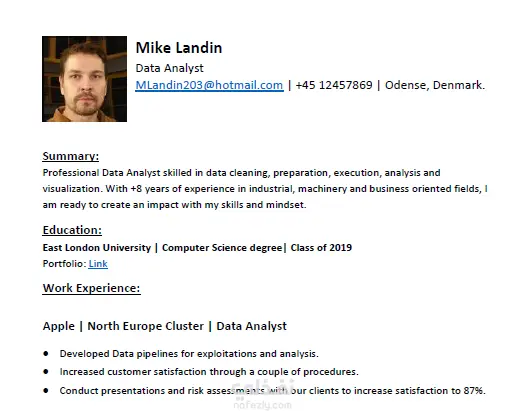Click the phone number +45 12457869

[334, 85]
